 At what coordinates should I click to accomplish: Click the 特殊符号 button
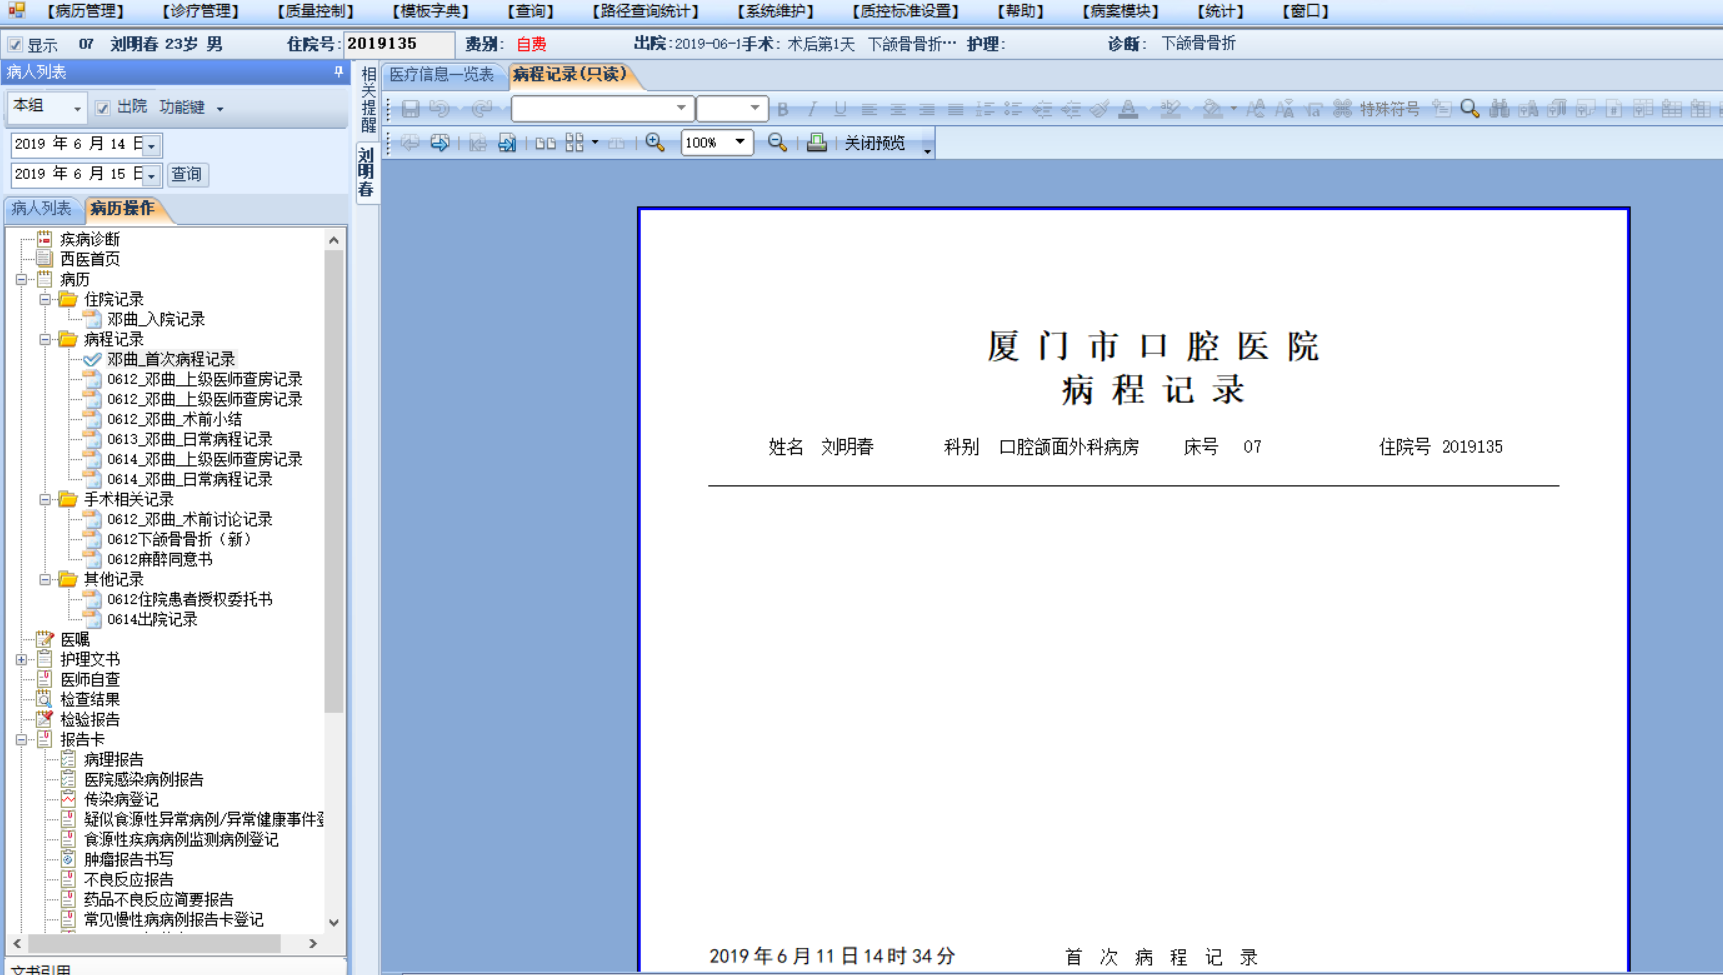point(1389,109)
